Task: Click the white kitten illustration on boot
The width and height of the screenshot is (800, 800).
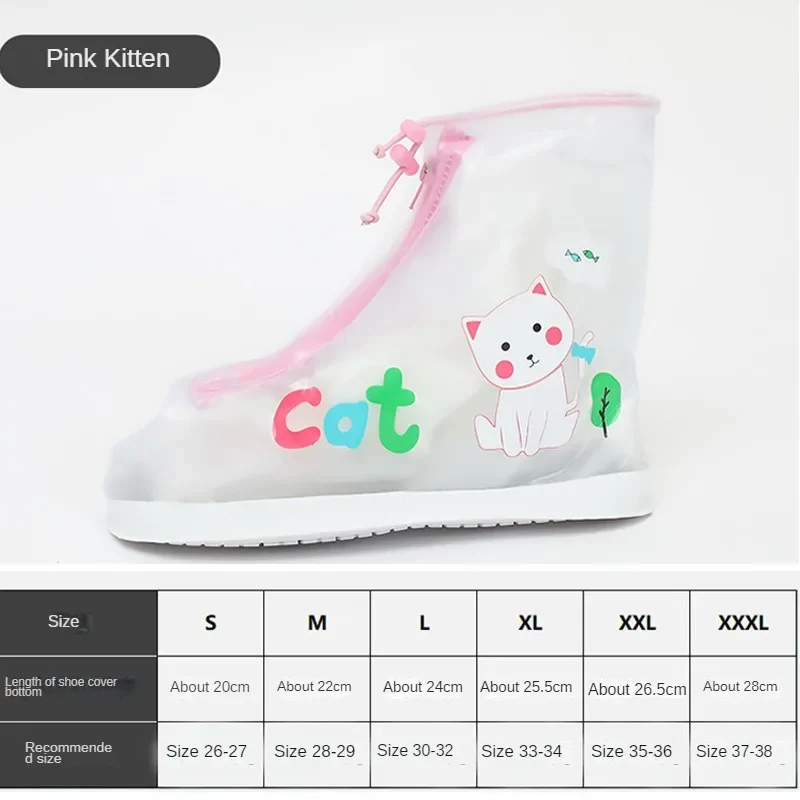Action: pyautogui.click(x=526, y=366)
